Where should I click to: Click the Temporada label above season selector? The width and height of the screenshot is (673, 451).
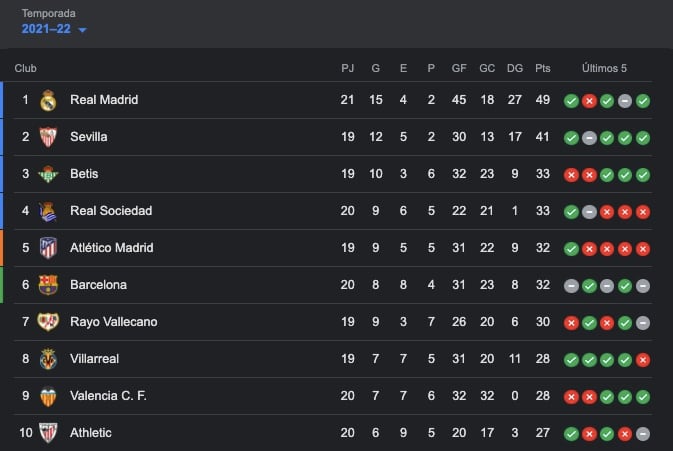[x=47, y=14]
